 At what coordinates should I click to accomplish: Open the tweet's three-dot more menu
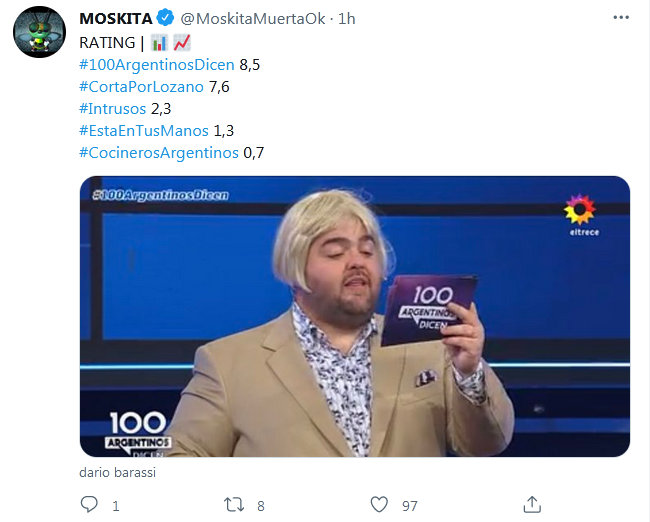(621, 17)
